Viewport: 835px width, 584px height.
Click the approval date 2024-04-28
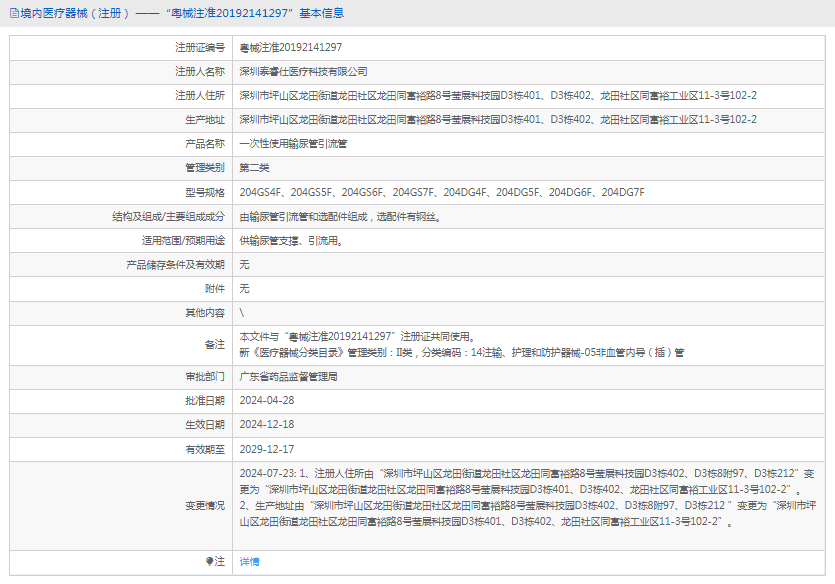tap(267, 401)
